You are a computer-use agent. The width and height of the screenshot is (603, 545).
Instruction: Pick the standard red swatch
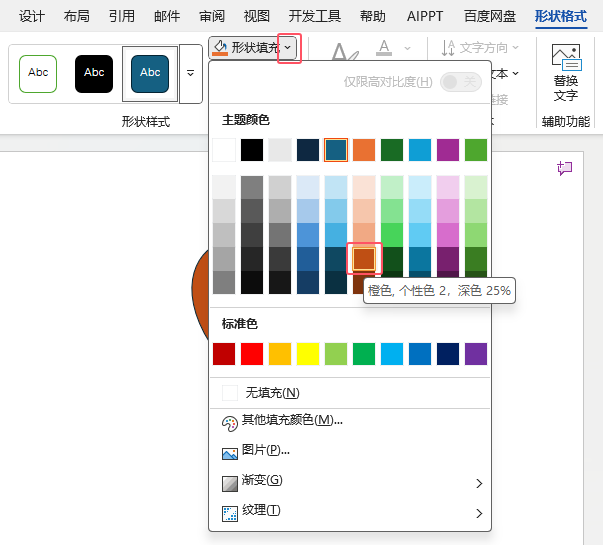252,354
